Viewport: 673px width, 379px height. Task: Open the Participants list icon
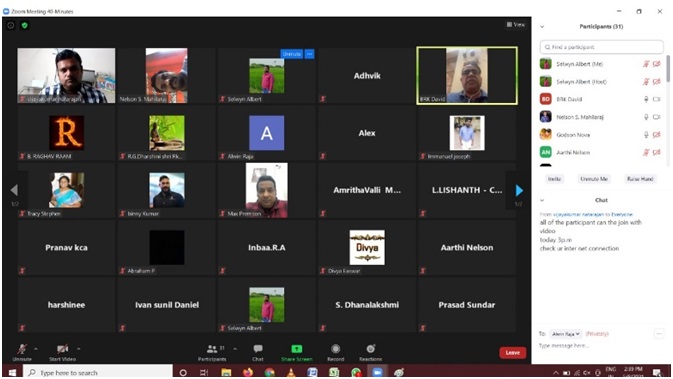click(x=212, y=349)
